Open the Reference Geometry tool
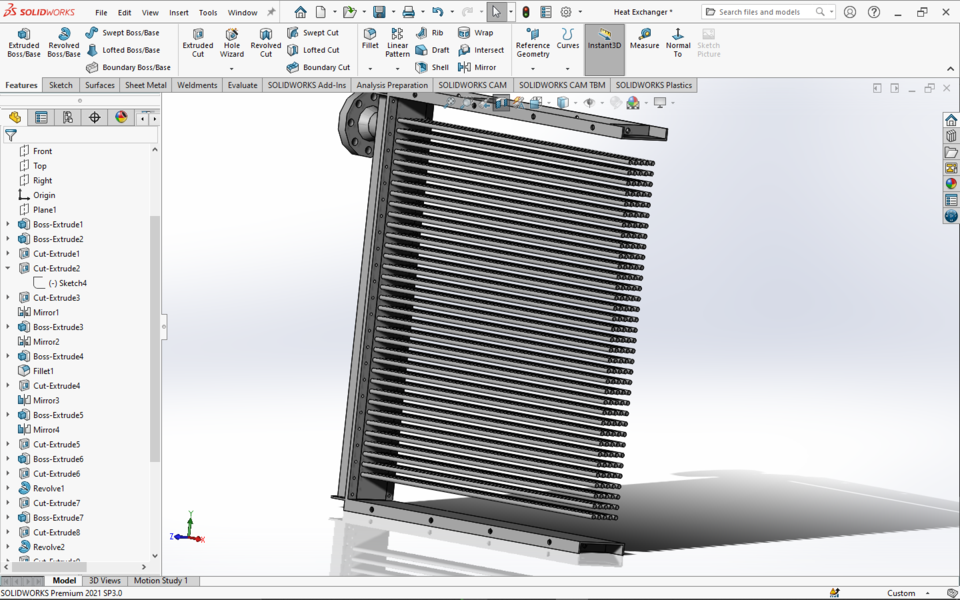This screenshot has width=960, height=600. click(531, 44)
